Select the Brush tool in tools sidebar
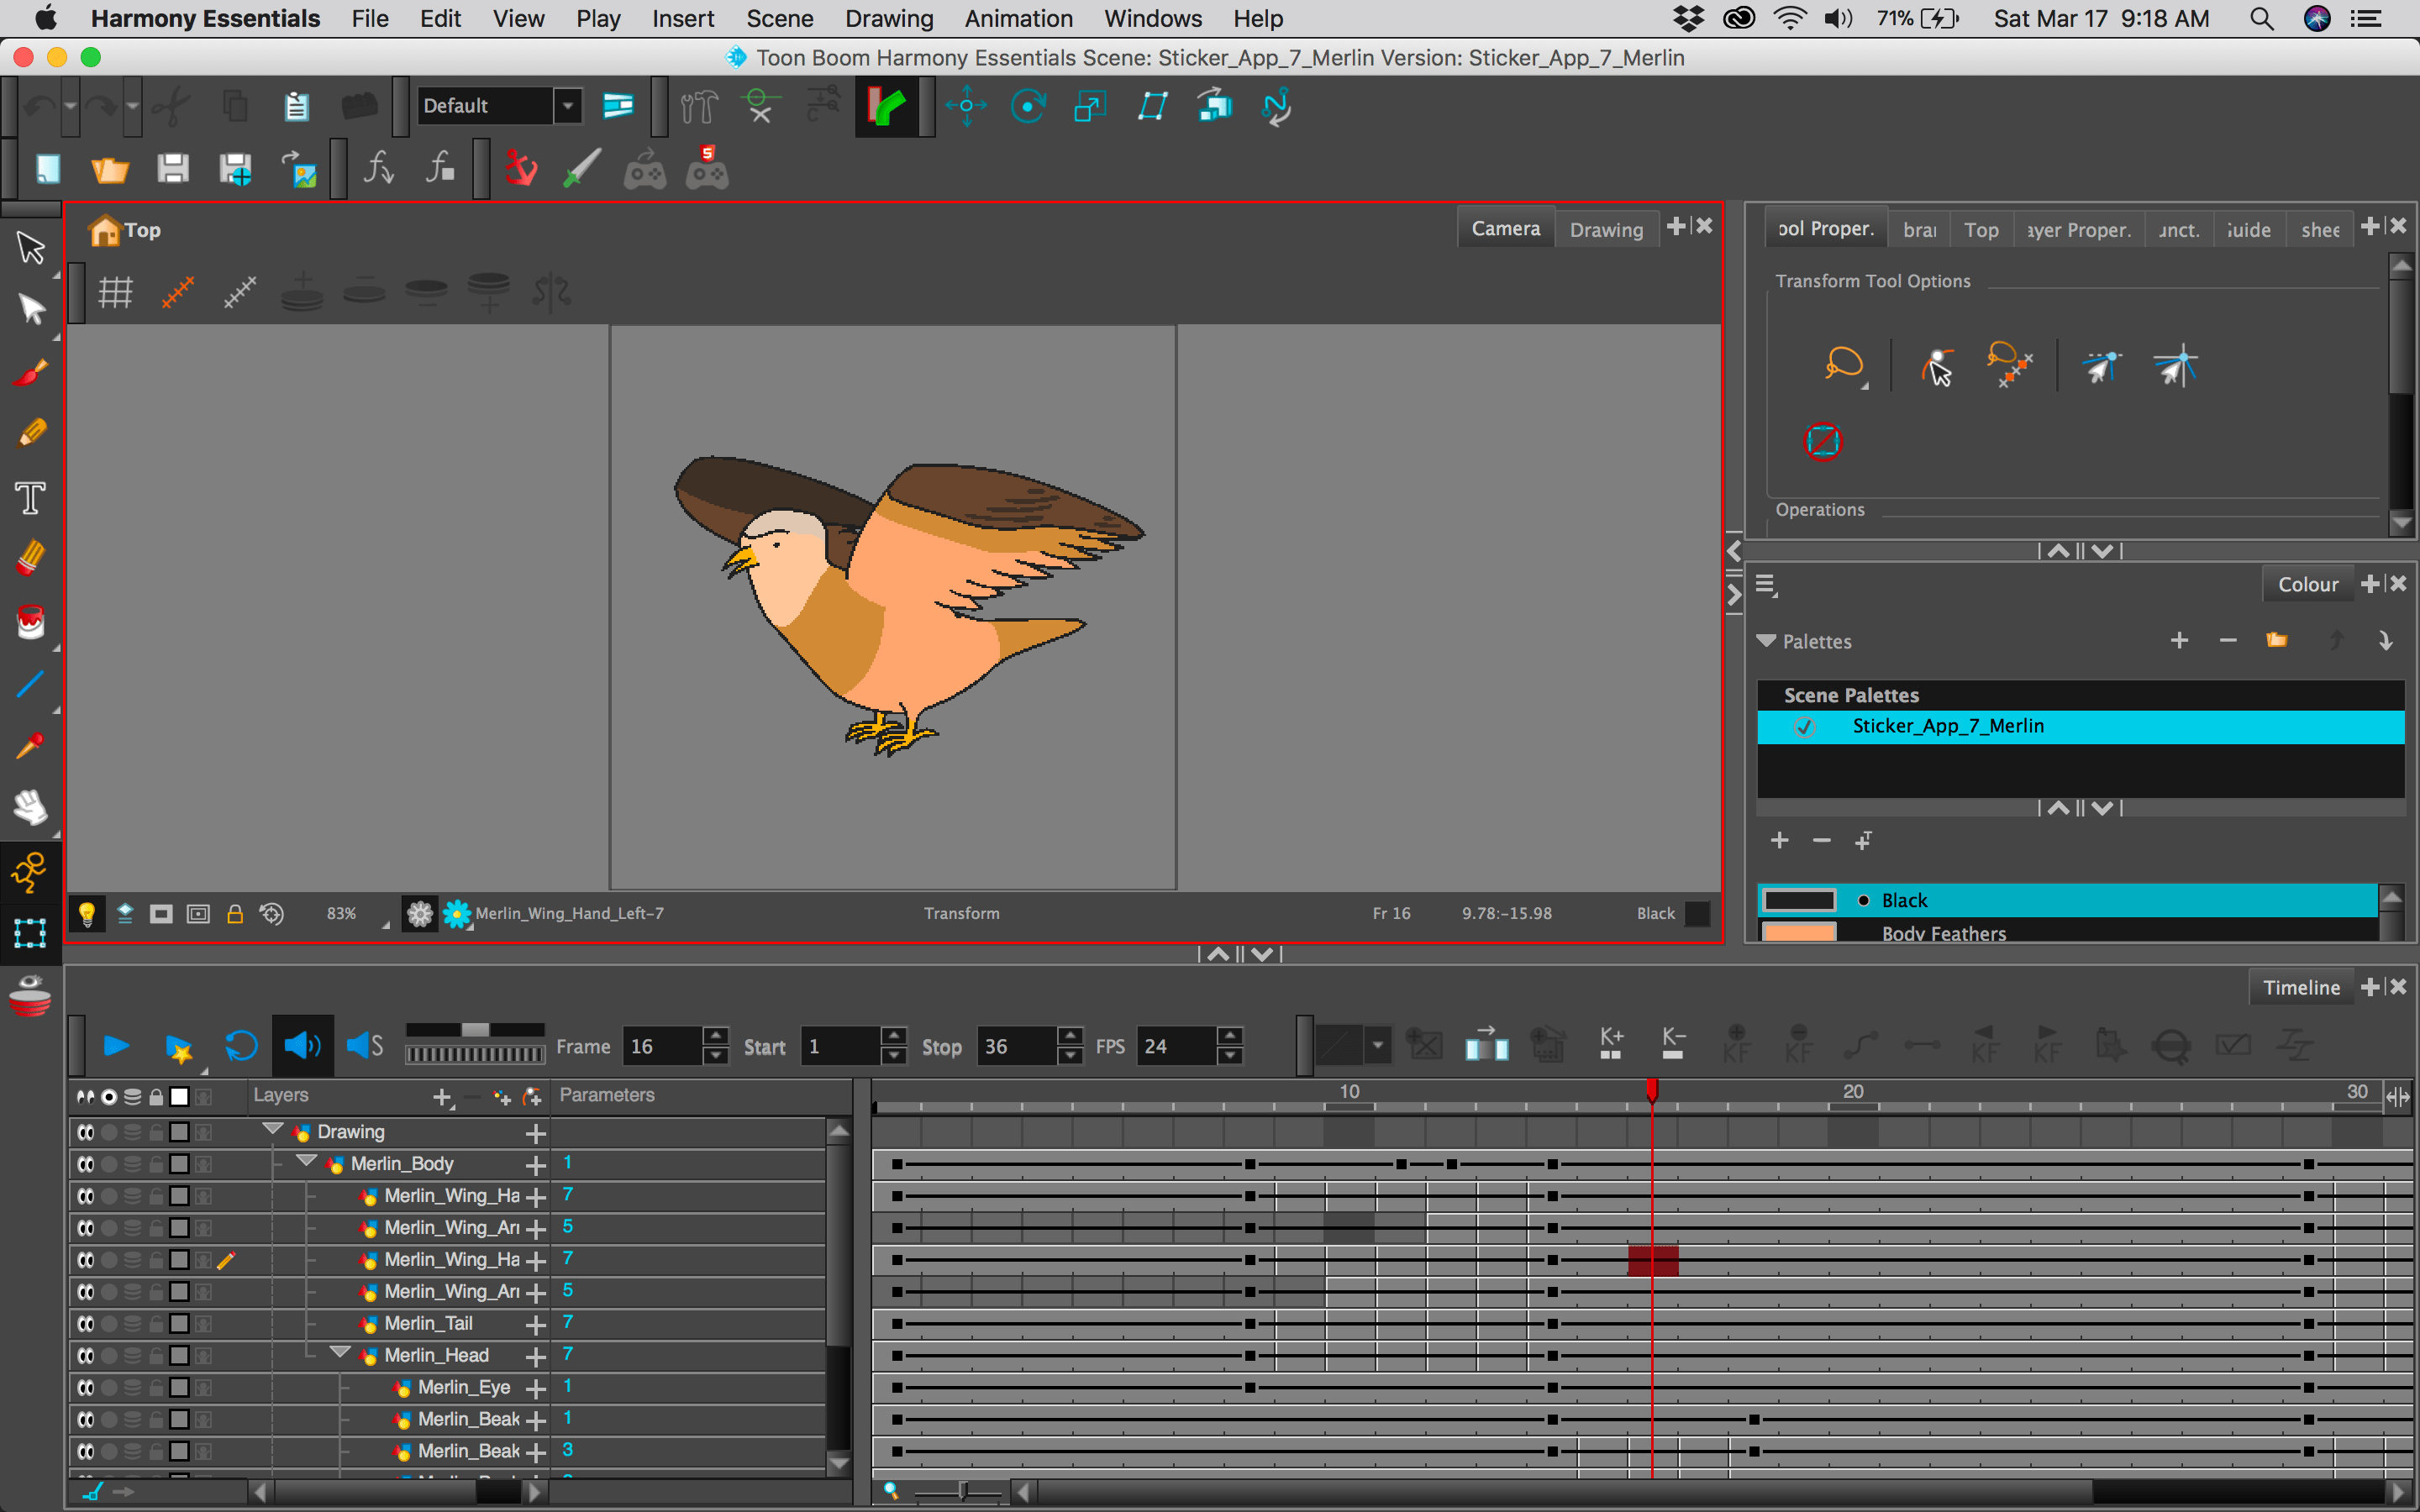 [x=31, y=372]
